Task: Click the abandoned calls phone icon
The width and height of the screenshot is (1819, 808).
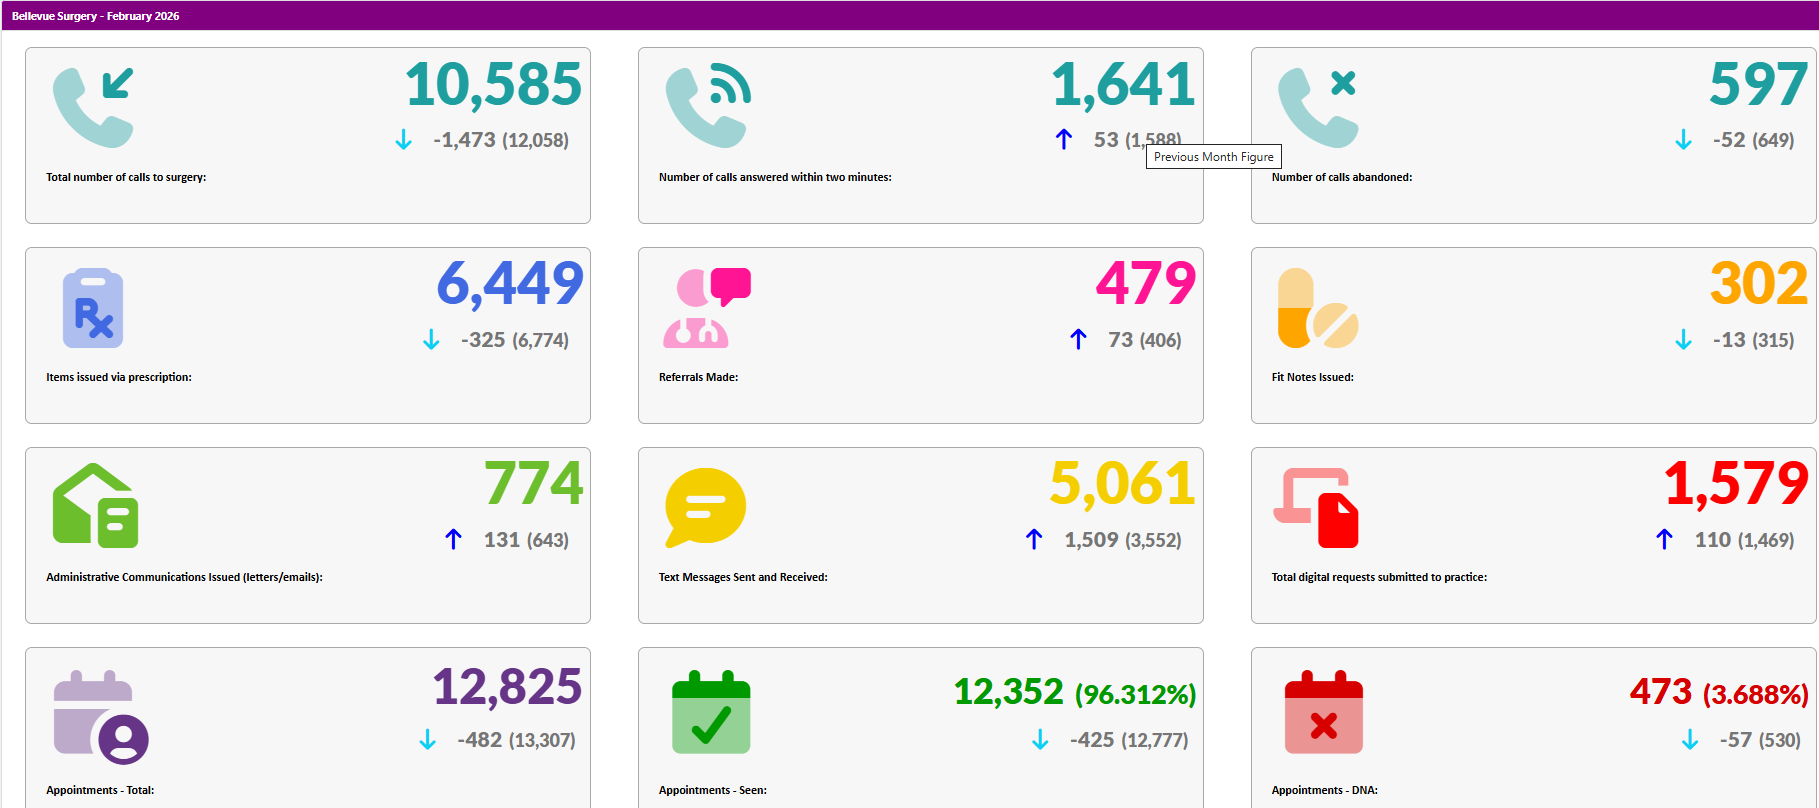Action: pos(1318,107)
